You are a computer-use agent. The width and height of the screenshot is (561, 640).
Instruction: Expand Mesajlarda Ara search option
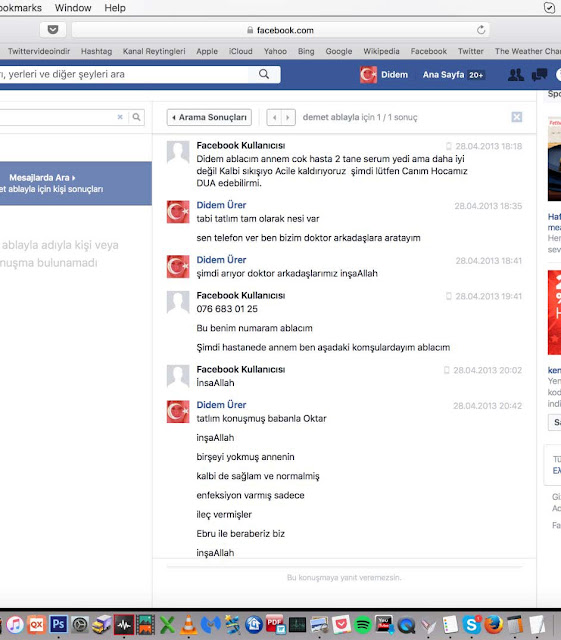[42, 178]
